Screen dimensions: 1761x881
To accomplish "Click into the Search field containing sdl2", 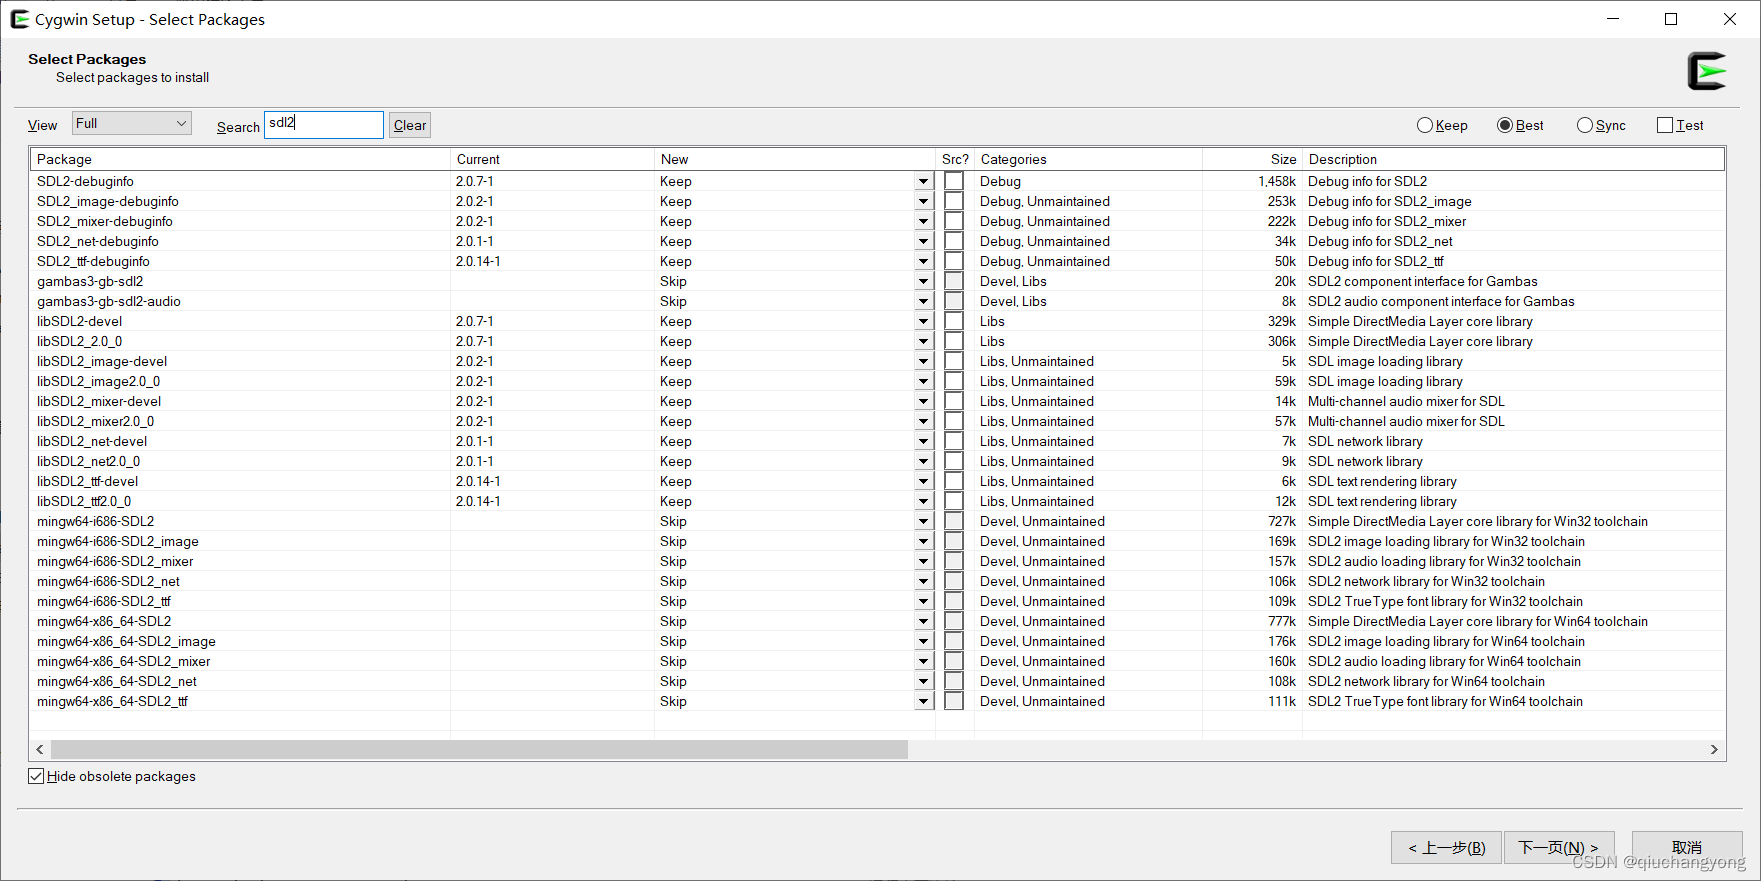I will pyautogui.click(x=324, y=124).
